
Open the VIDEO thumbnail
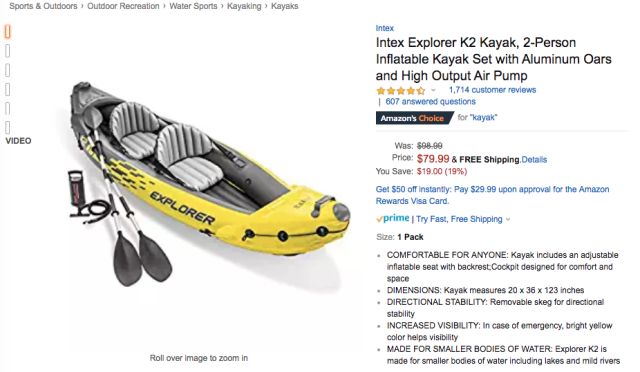pos(18,141)
